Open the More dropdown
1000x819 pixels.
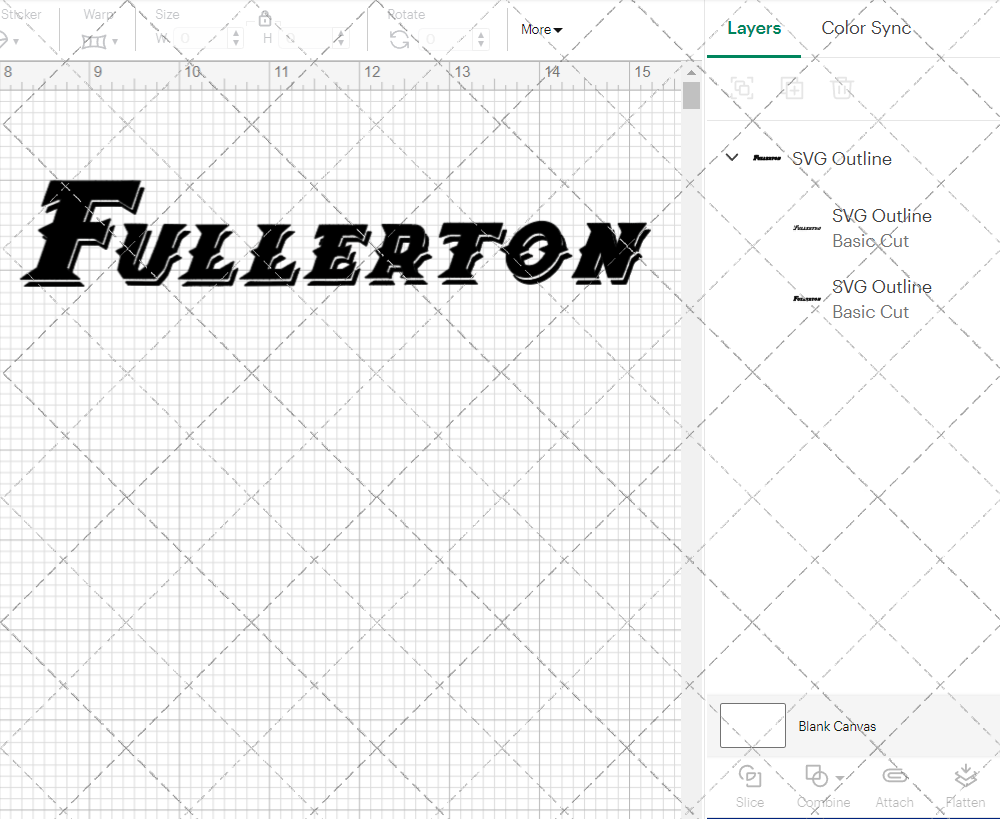(540, 29)
